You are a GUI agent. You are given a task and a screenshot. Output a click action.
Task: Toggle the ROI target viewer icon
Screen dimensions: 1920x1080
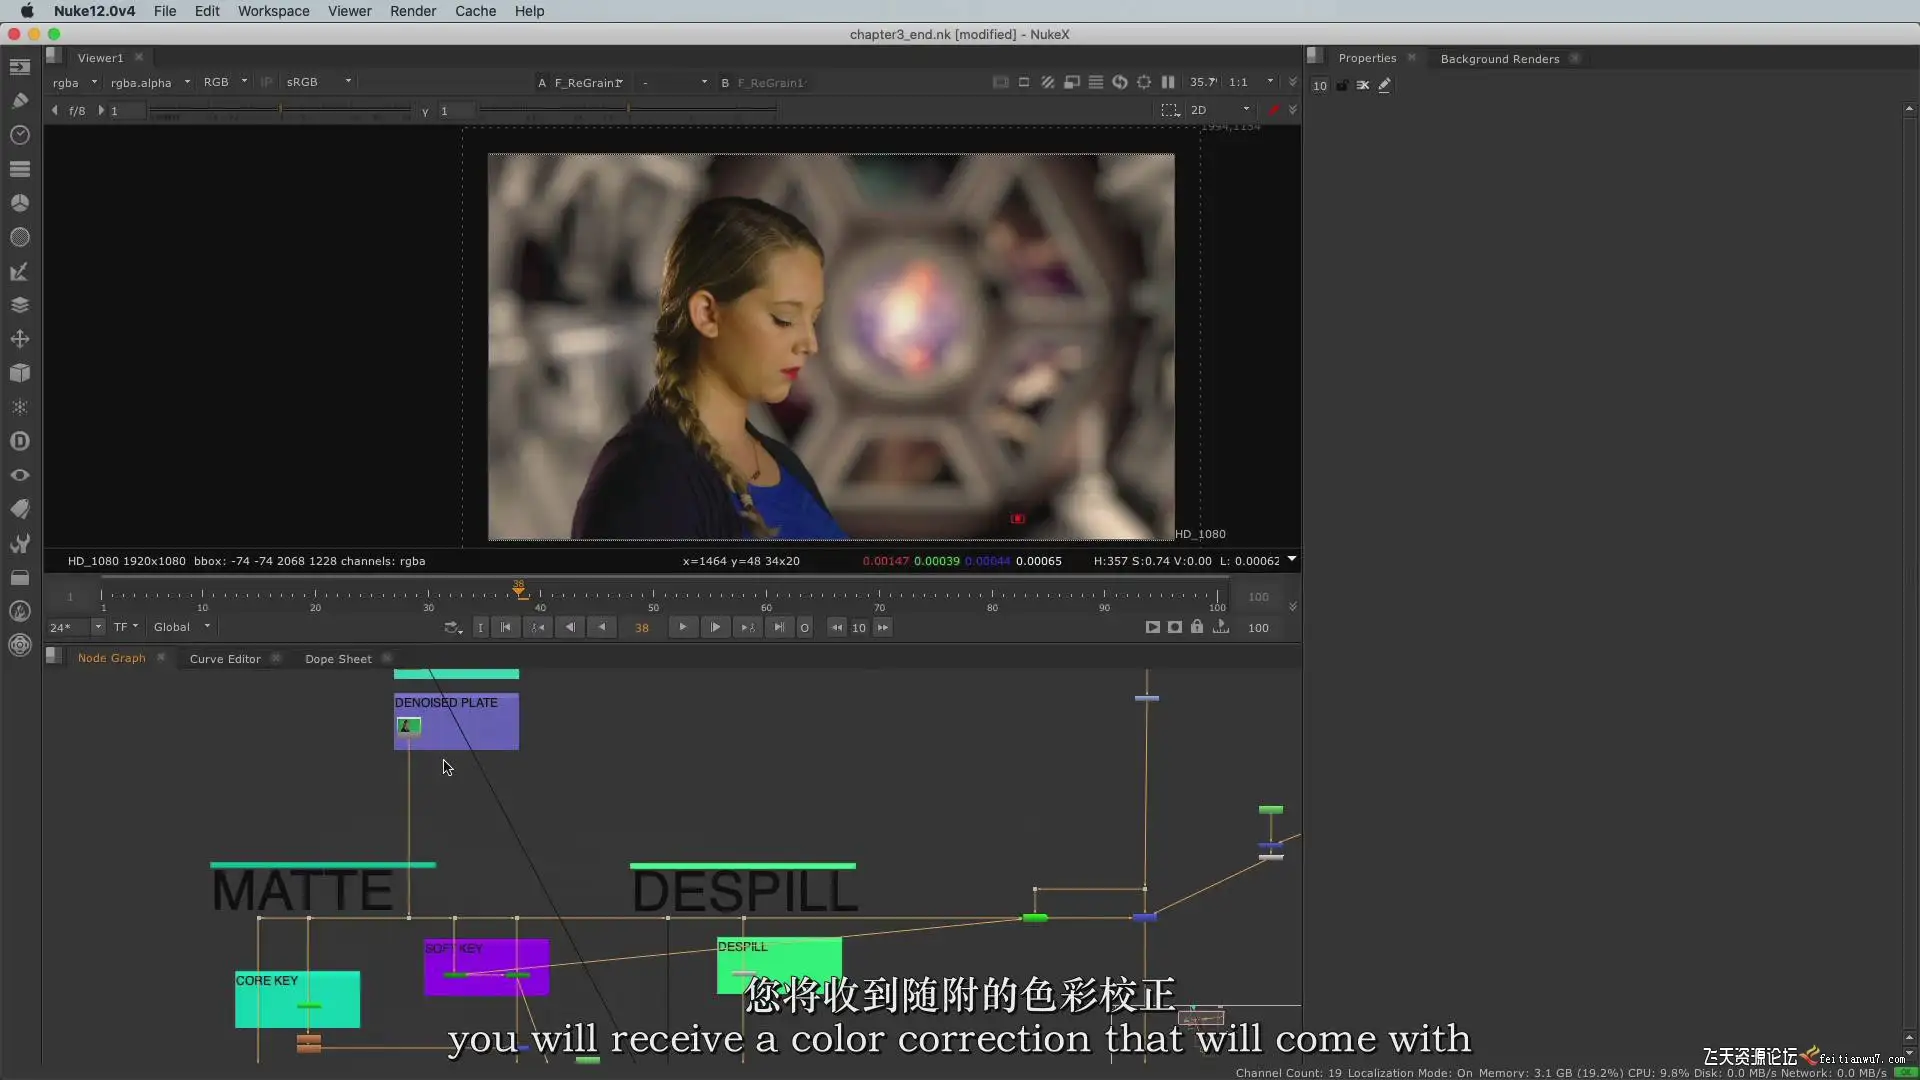(x=1144, y=82)
